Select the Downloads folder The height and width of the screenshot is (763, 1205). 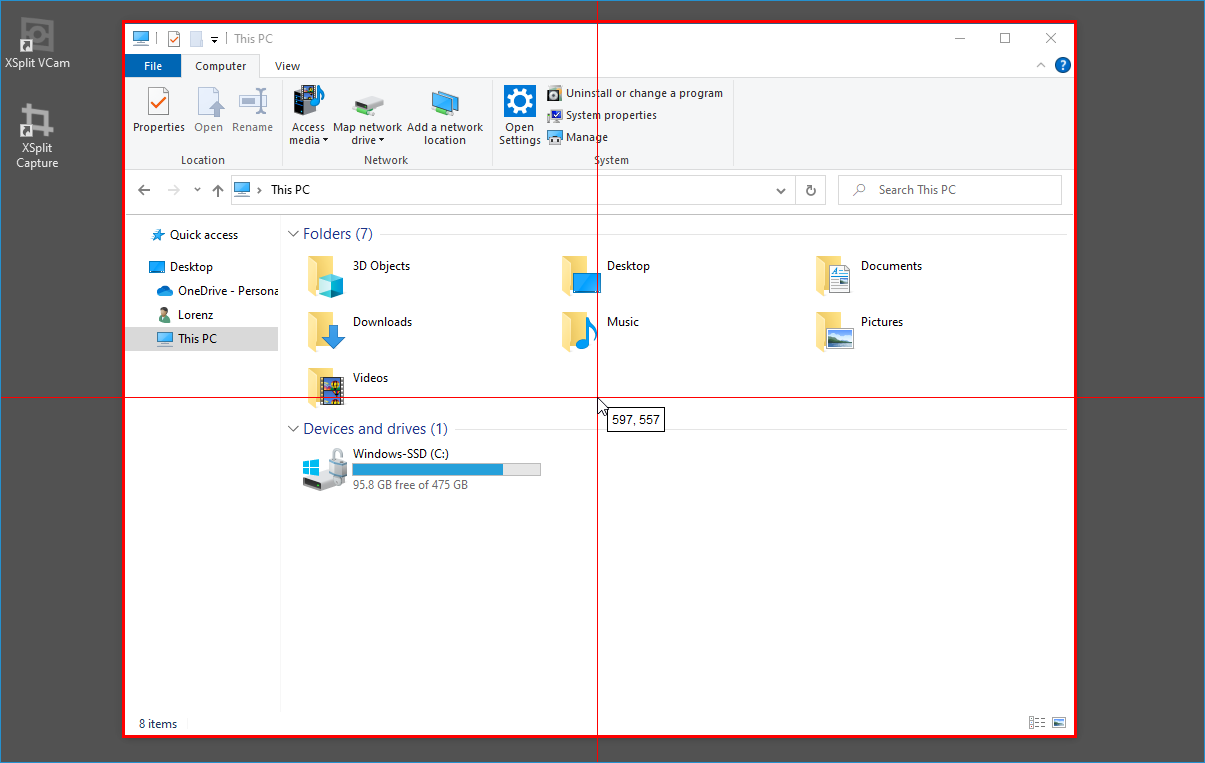[x=360, y=330]
